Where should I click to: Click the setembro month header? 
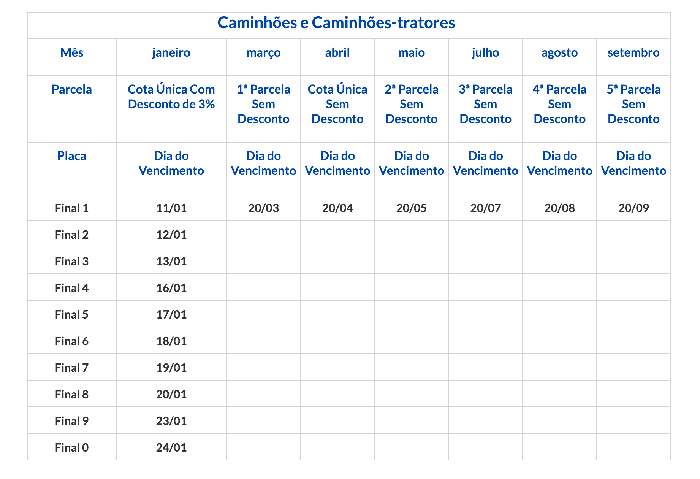click(x=633, y=53)
